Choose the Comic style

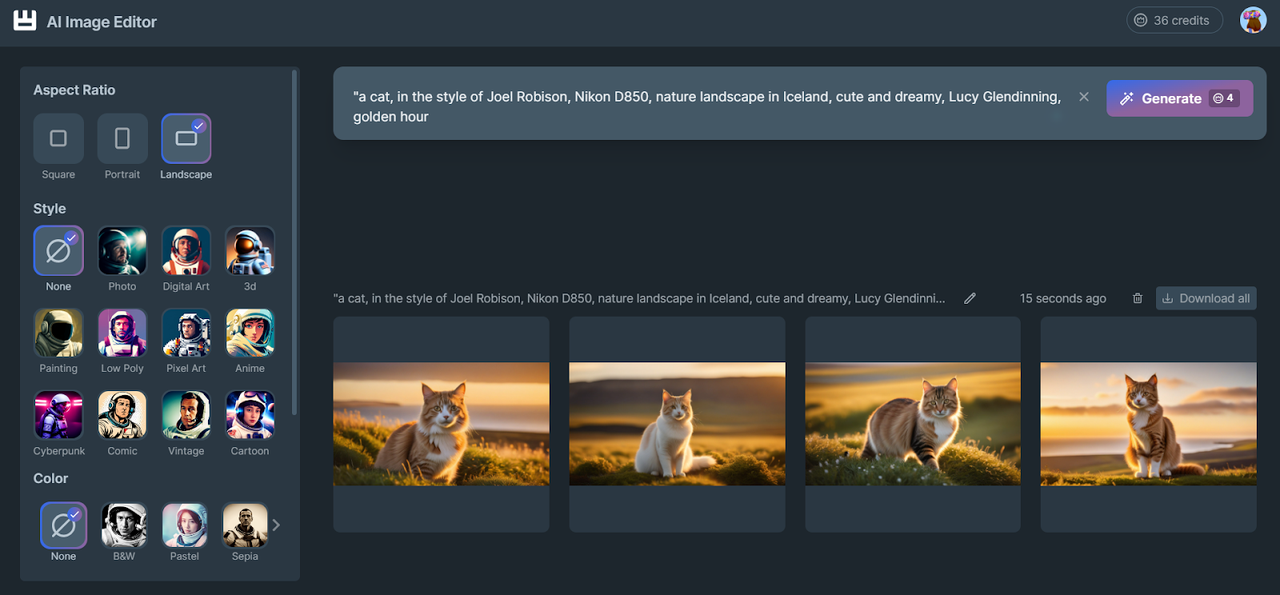[122, 415]
